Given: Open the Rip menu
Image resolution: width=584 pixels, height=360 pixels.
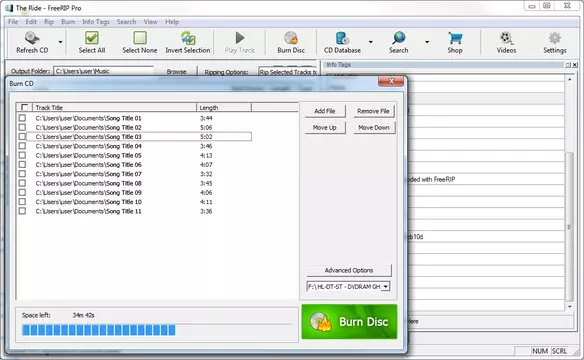Looking at the screenshot, I should [x=49, y=22].
